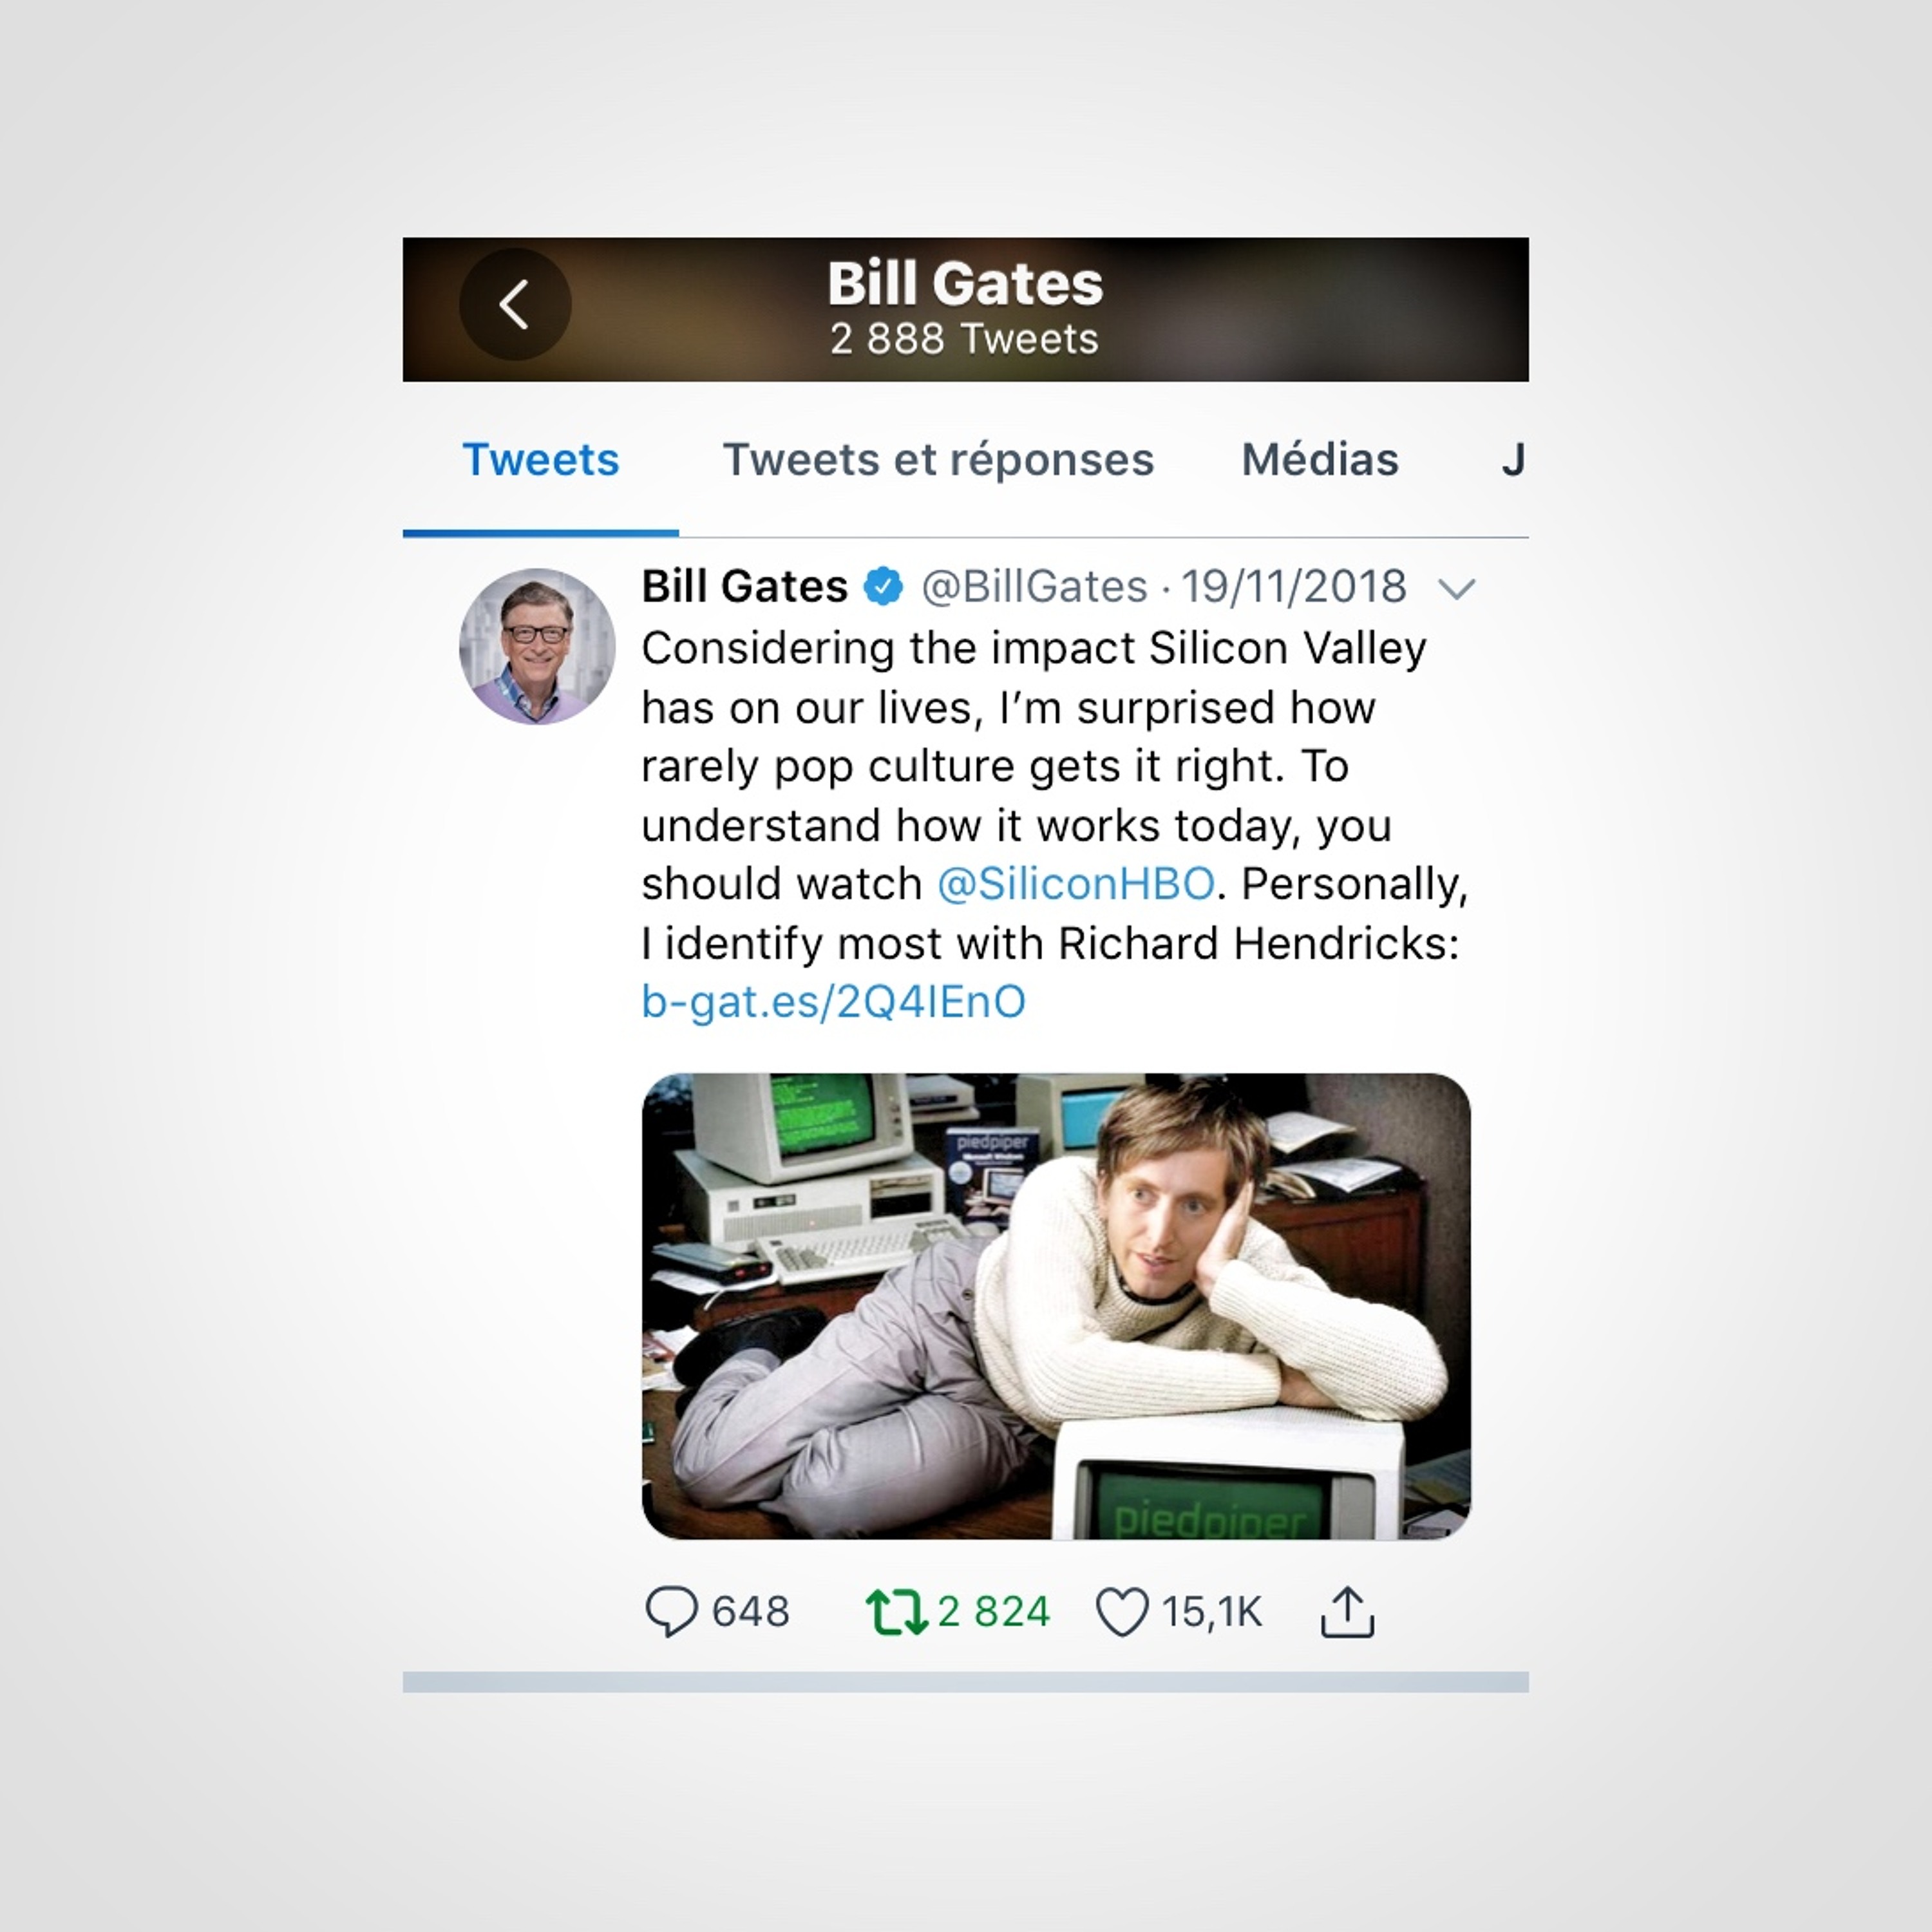
Task: Select the partially visible J tab
Action: tap(1513, 460)
